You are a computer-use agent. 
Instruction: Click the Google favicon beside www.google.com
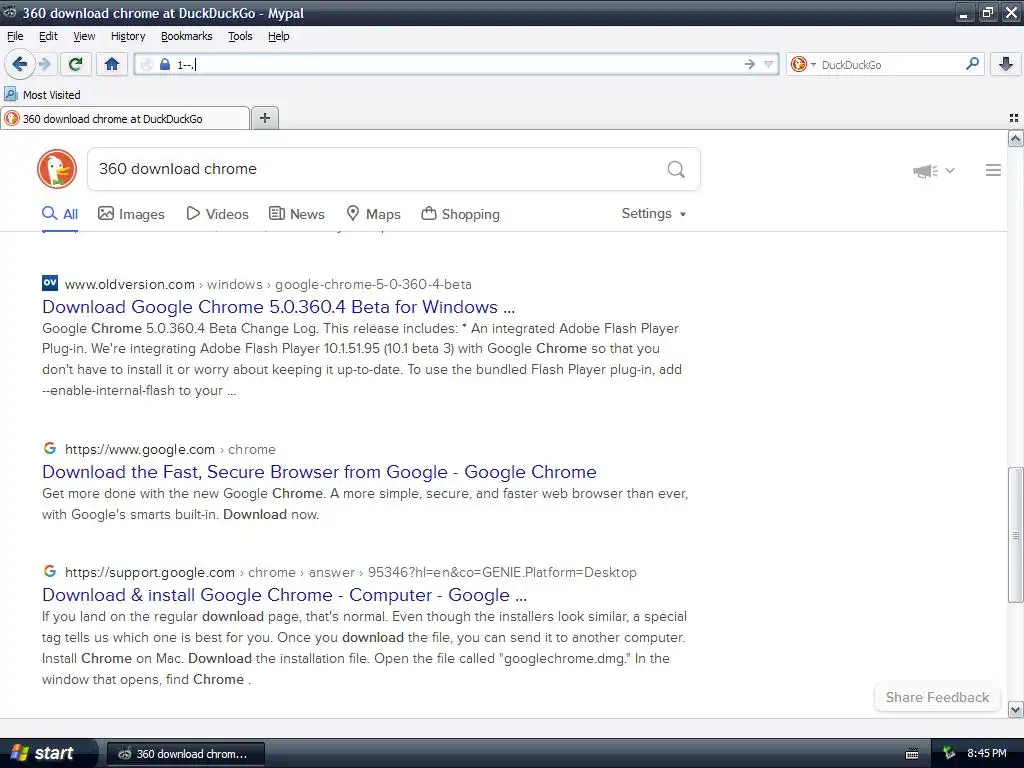pyautogui.click(x=50, y=448)
